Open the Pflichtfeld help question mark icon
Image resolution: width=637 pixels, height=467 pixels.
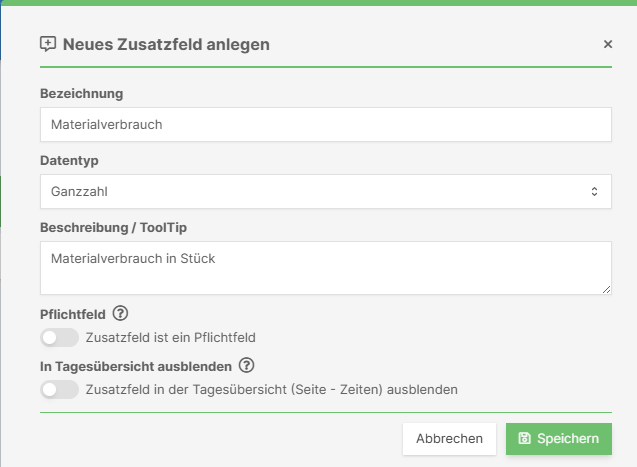click(121, 314)
